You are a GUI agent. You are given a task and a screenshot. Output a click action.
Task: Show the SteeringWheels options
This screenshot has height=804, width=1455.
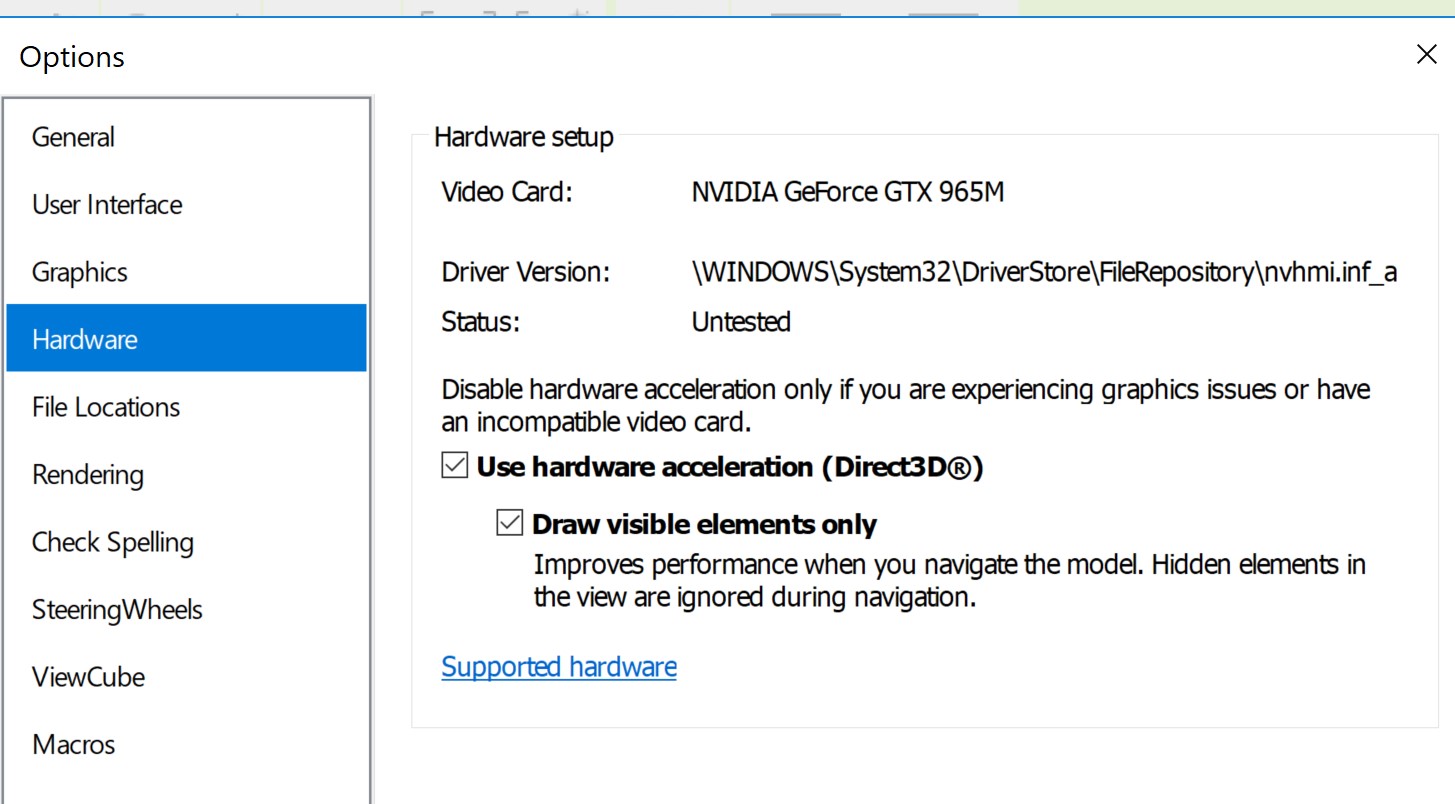(117, 610)
